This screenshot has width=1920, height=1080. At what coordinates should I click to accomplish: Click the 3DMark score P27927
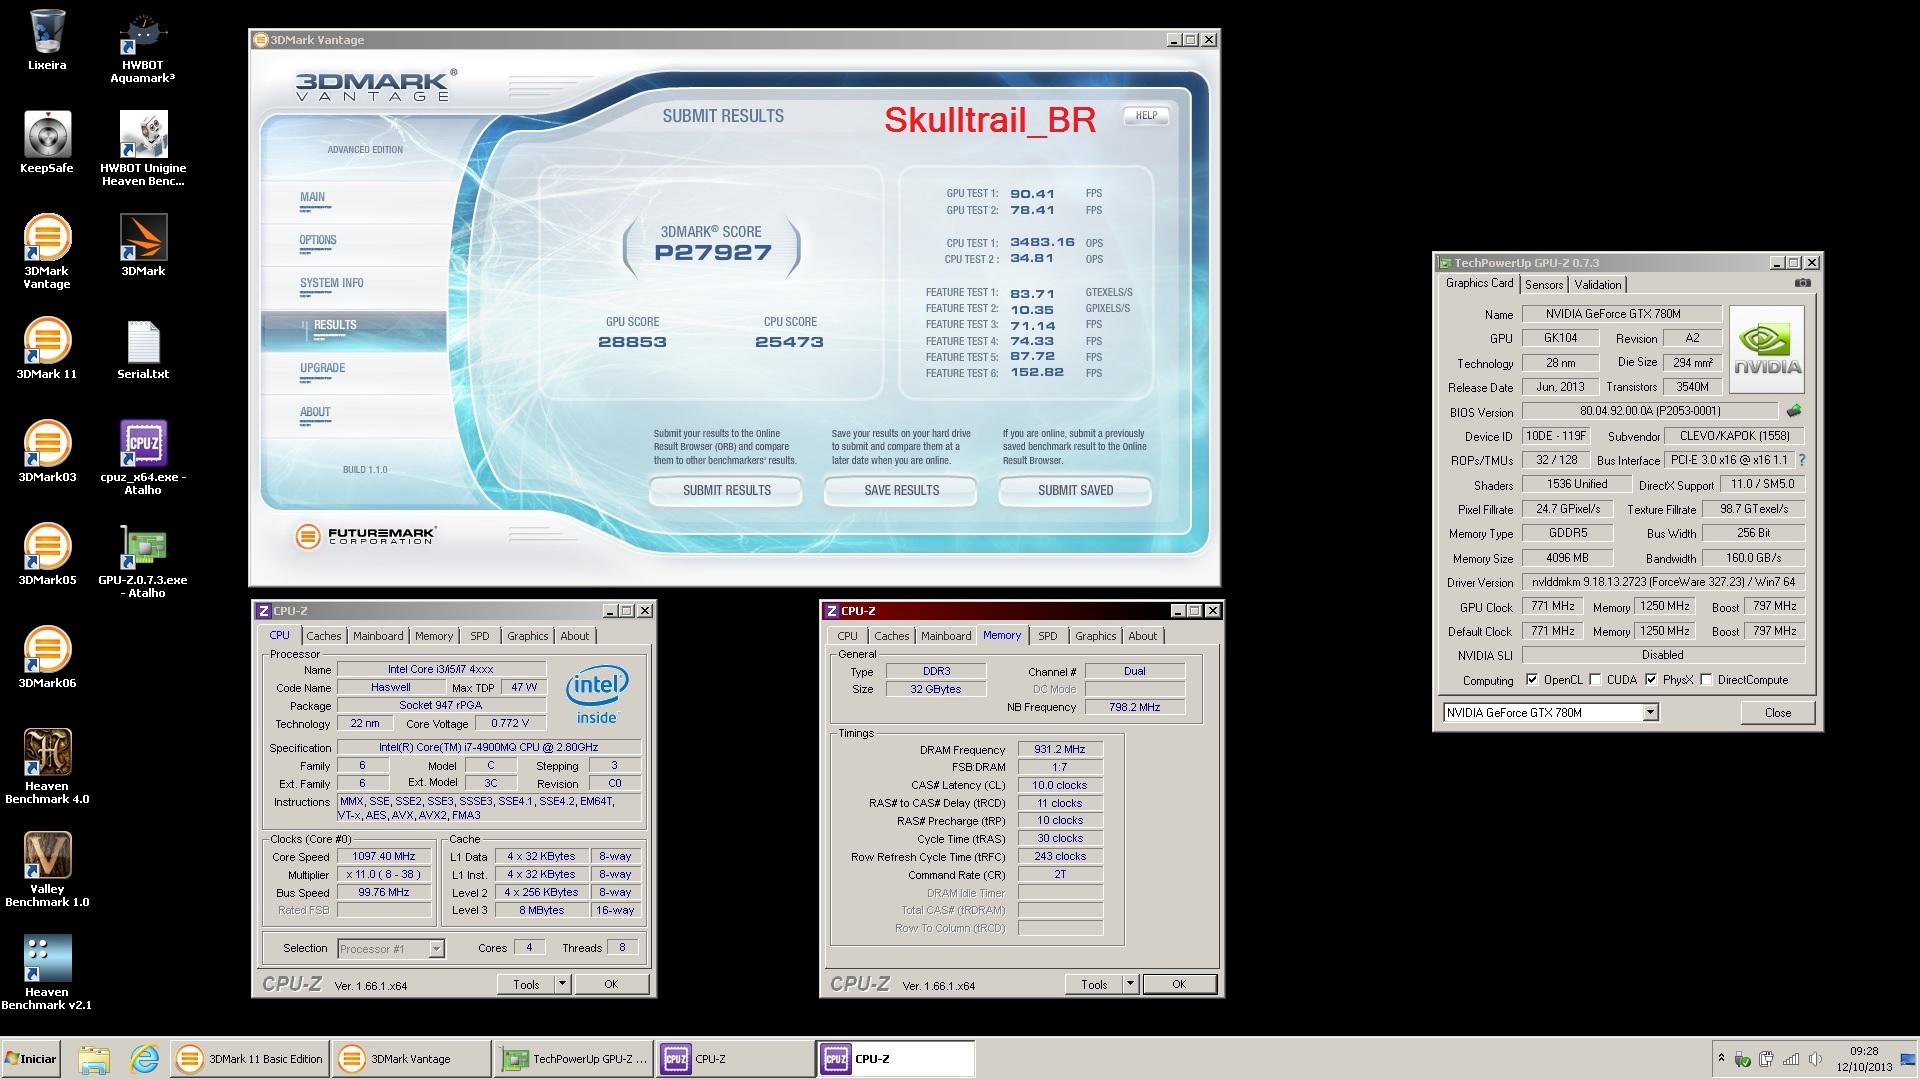[x=712, y=253]
